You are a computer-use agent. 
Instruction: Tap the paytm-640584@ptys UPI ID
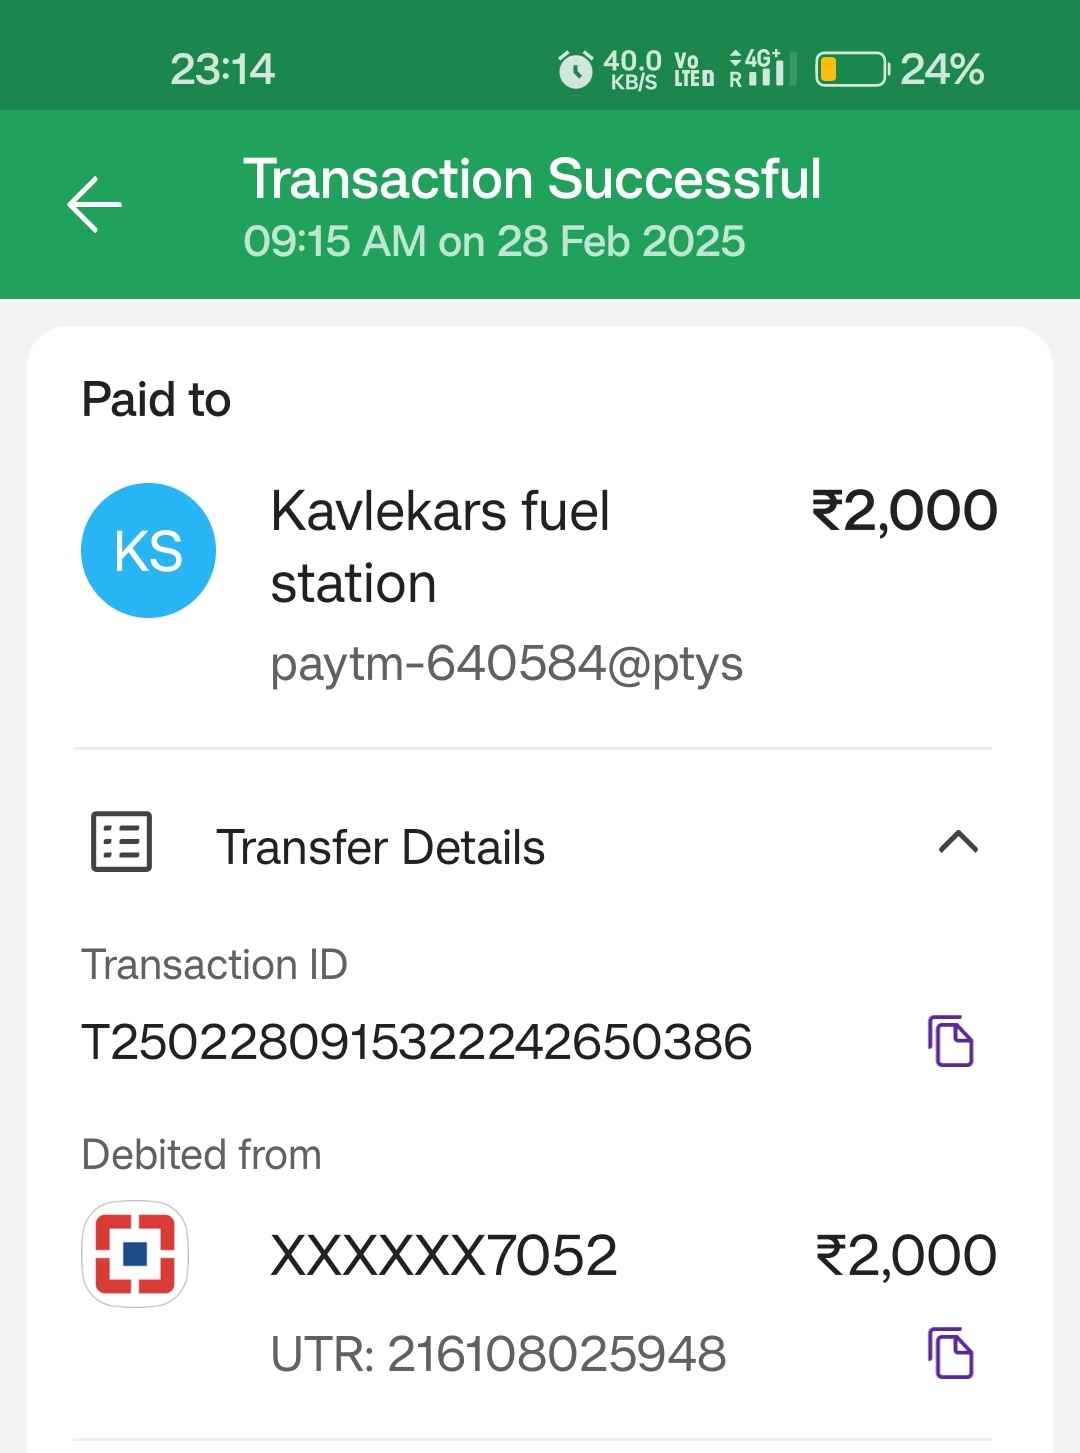tap(506, 664)
